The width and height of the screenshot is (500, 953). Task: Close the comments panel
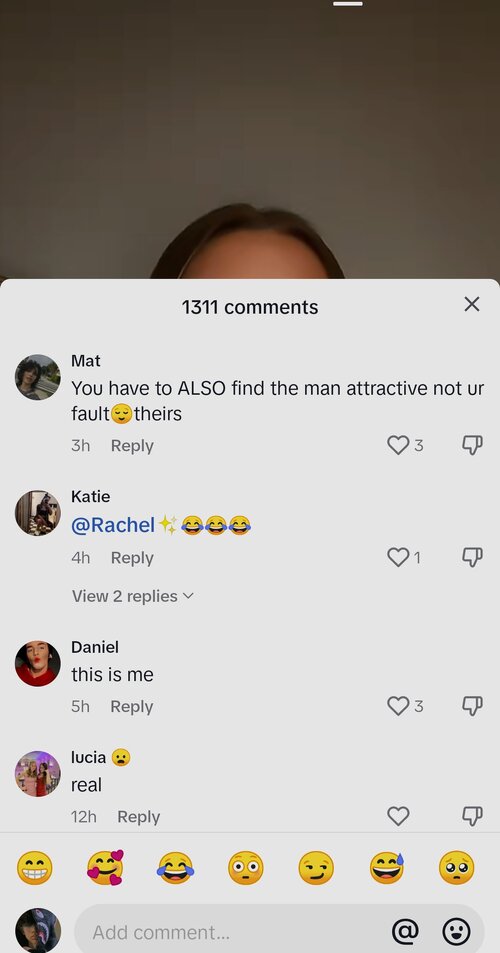(472, 304)
